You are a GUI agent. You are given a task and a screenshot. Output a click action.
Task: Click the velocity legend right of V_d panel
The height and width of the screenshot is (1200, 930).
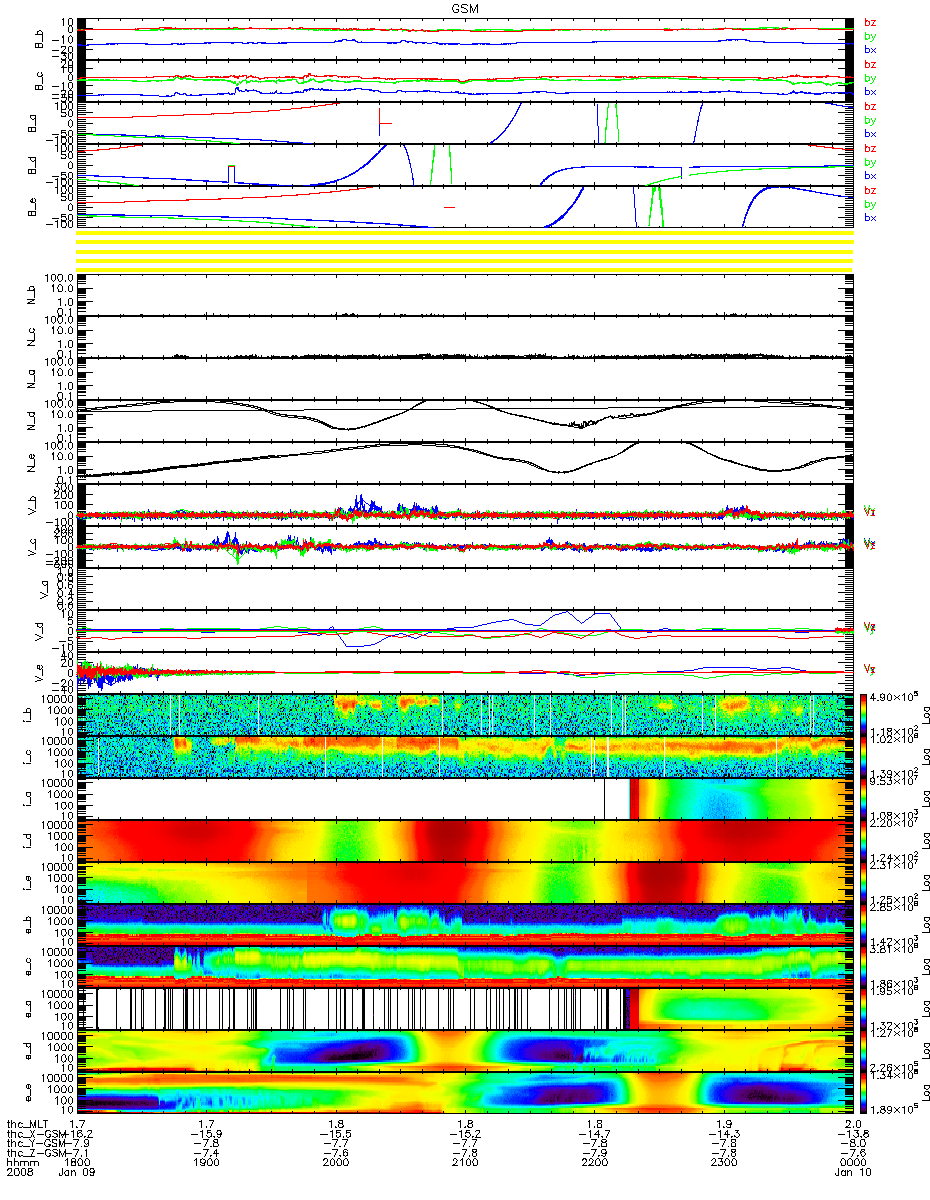pyautogui.click(x=868, y=627)
